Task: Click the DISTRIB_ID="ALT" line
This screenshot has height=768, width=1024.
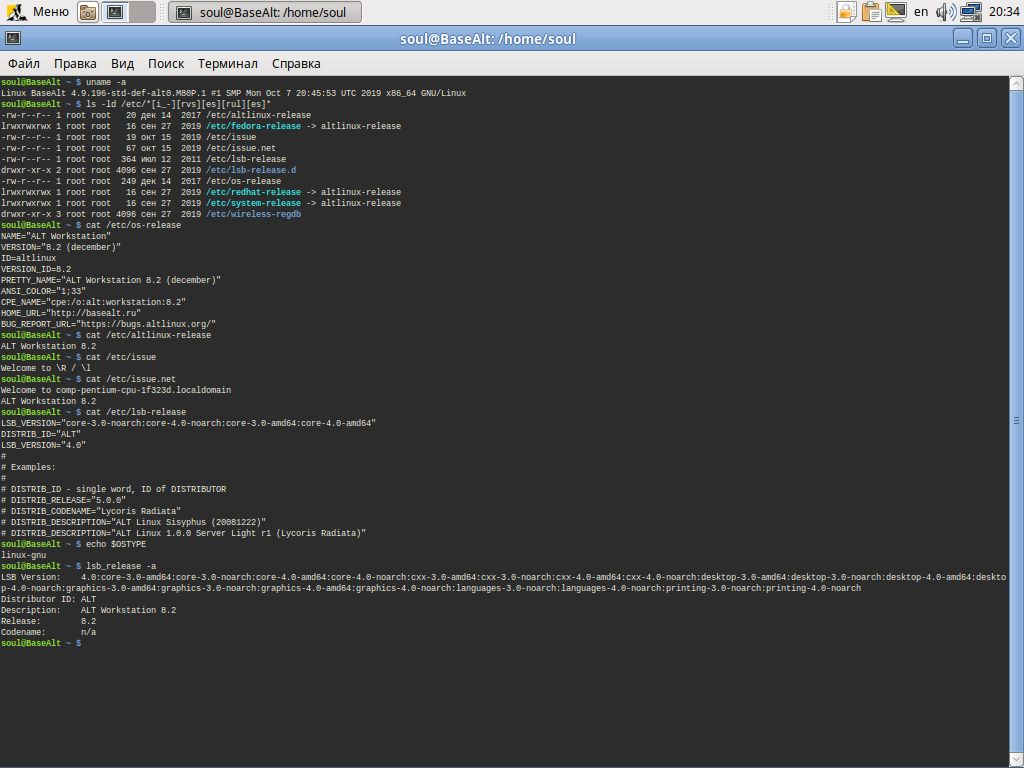Action: pos(40,434)
